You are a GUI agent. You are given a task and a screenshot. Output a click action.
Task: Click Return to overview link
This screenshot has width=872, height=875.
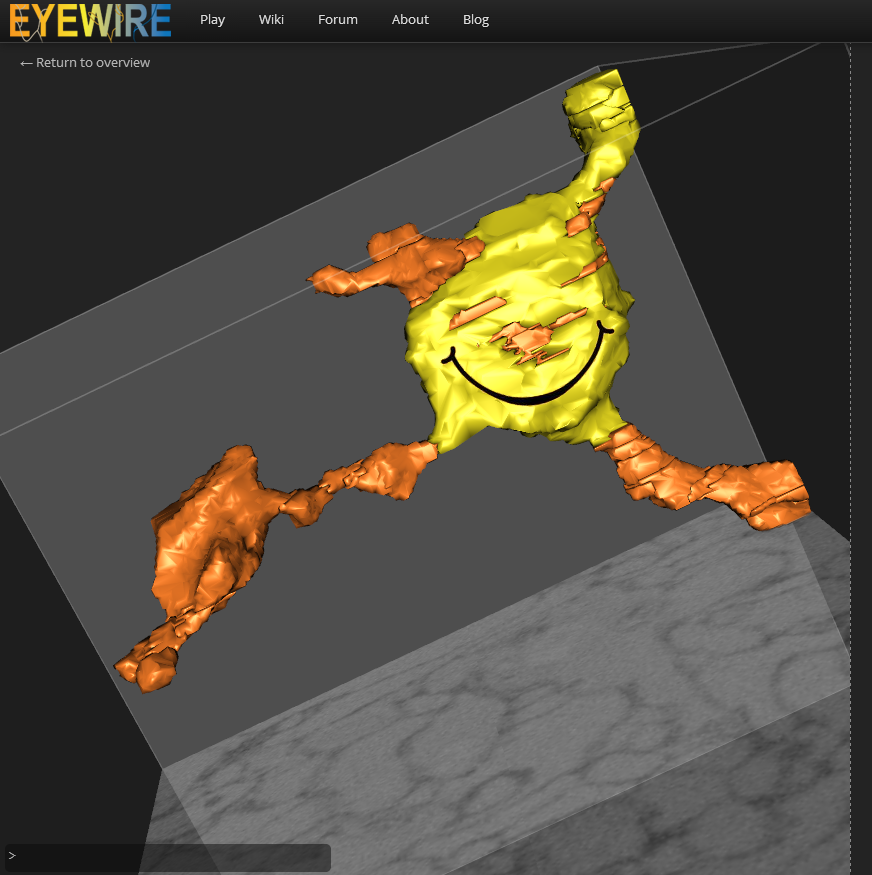85,62
